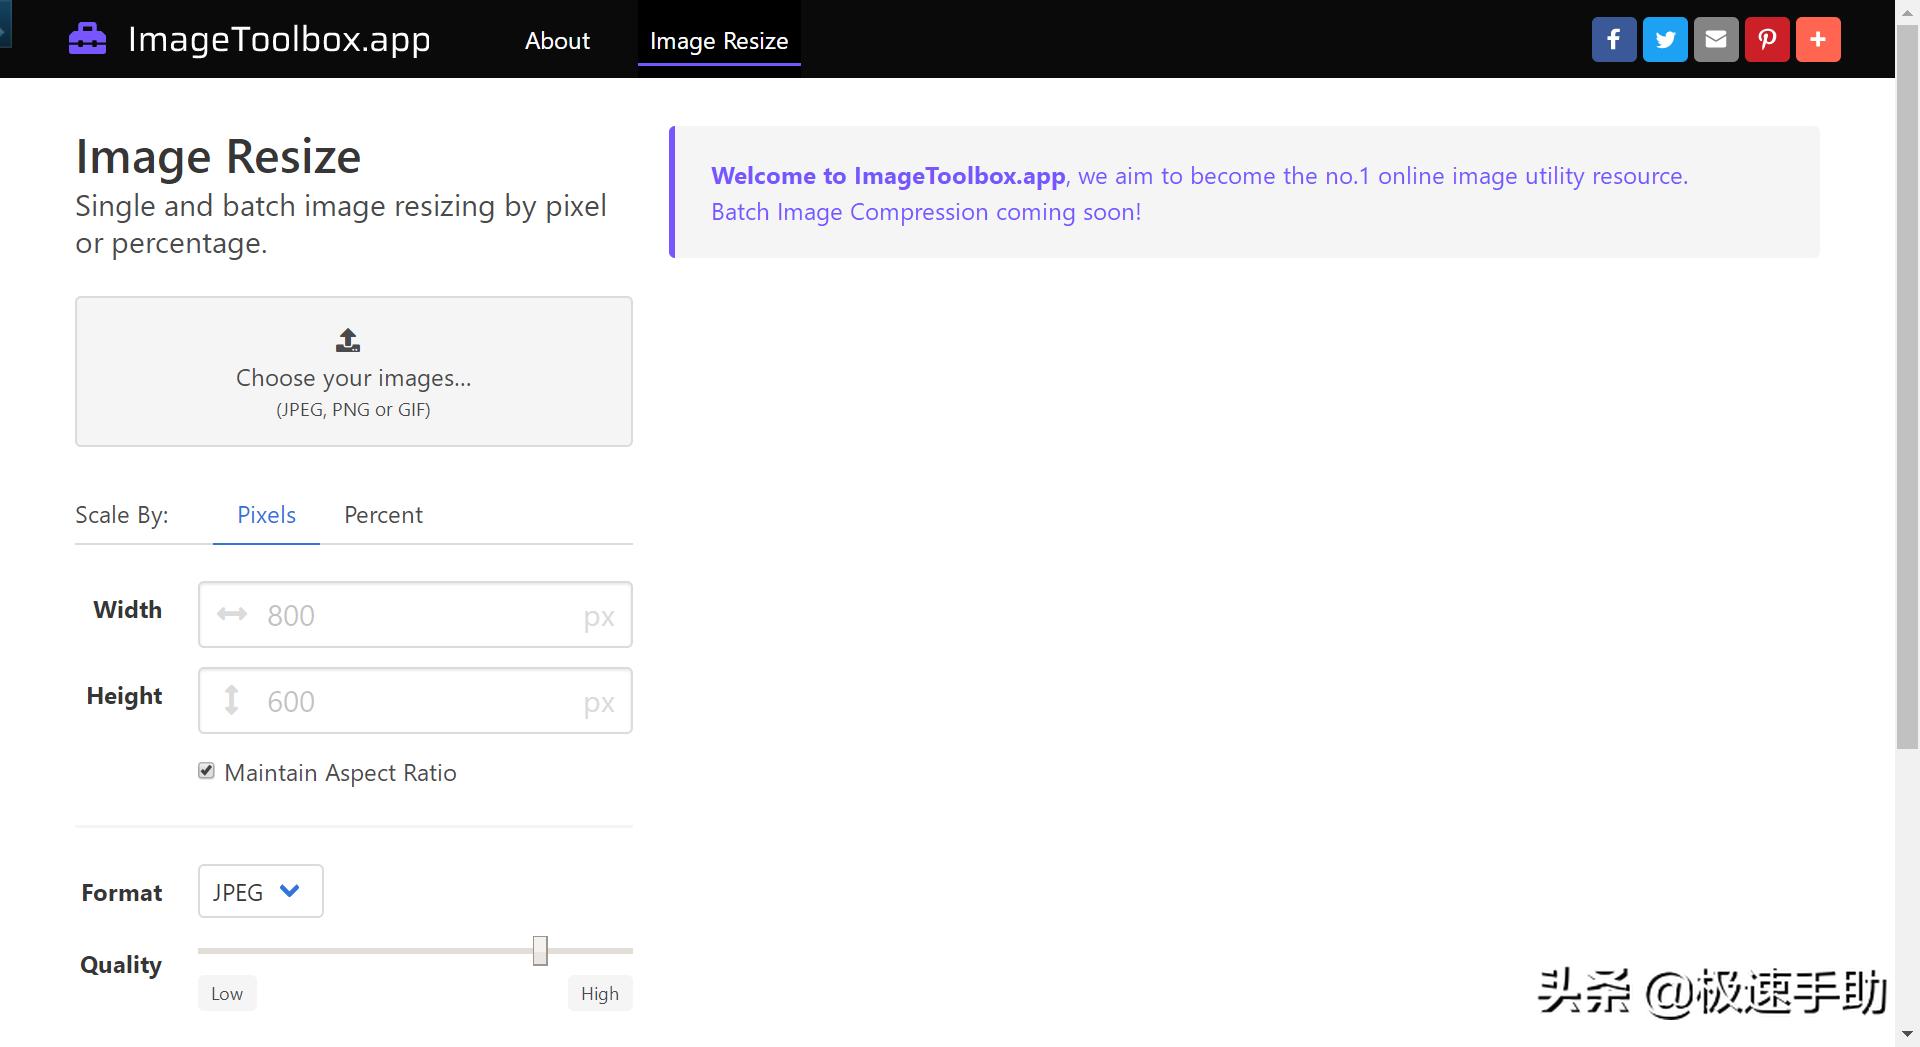
Task: Share page via Twitter icon
Action: [x=1665, y=40]
